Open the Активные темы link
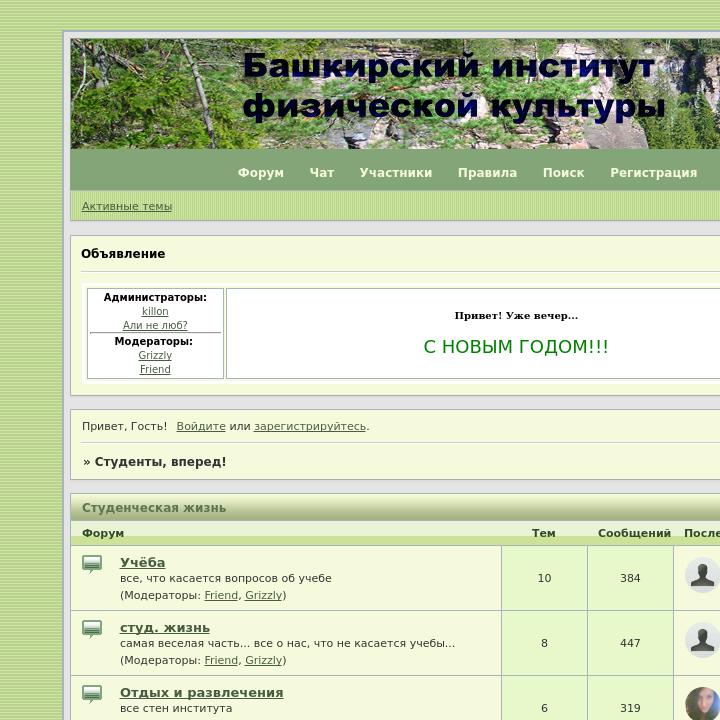This screenshot has width=720, height=720. tap(127, 206)
